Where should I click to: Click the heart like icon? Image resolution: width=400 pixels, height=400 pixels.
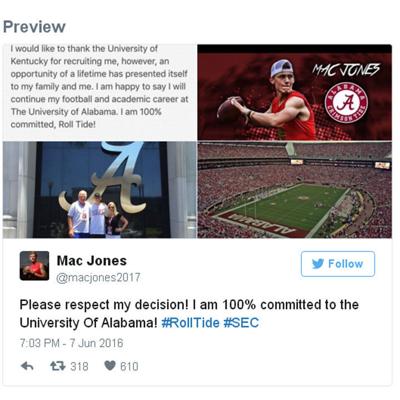[110, 366]
